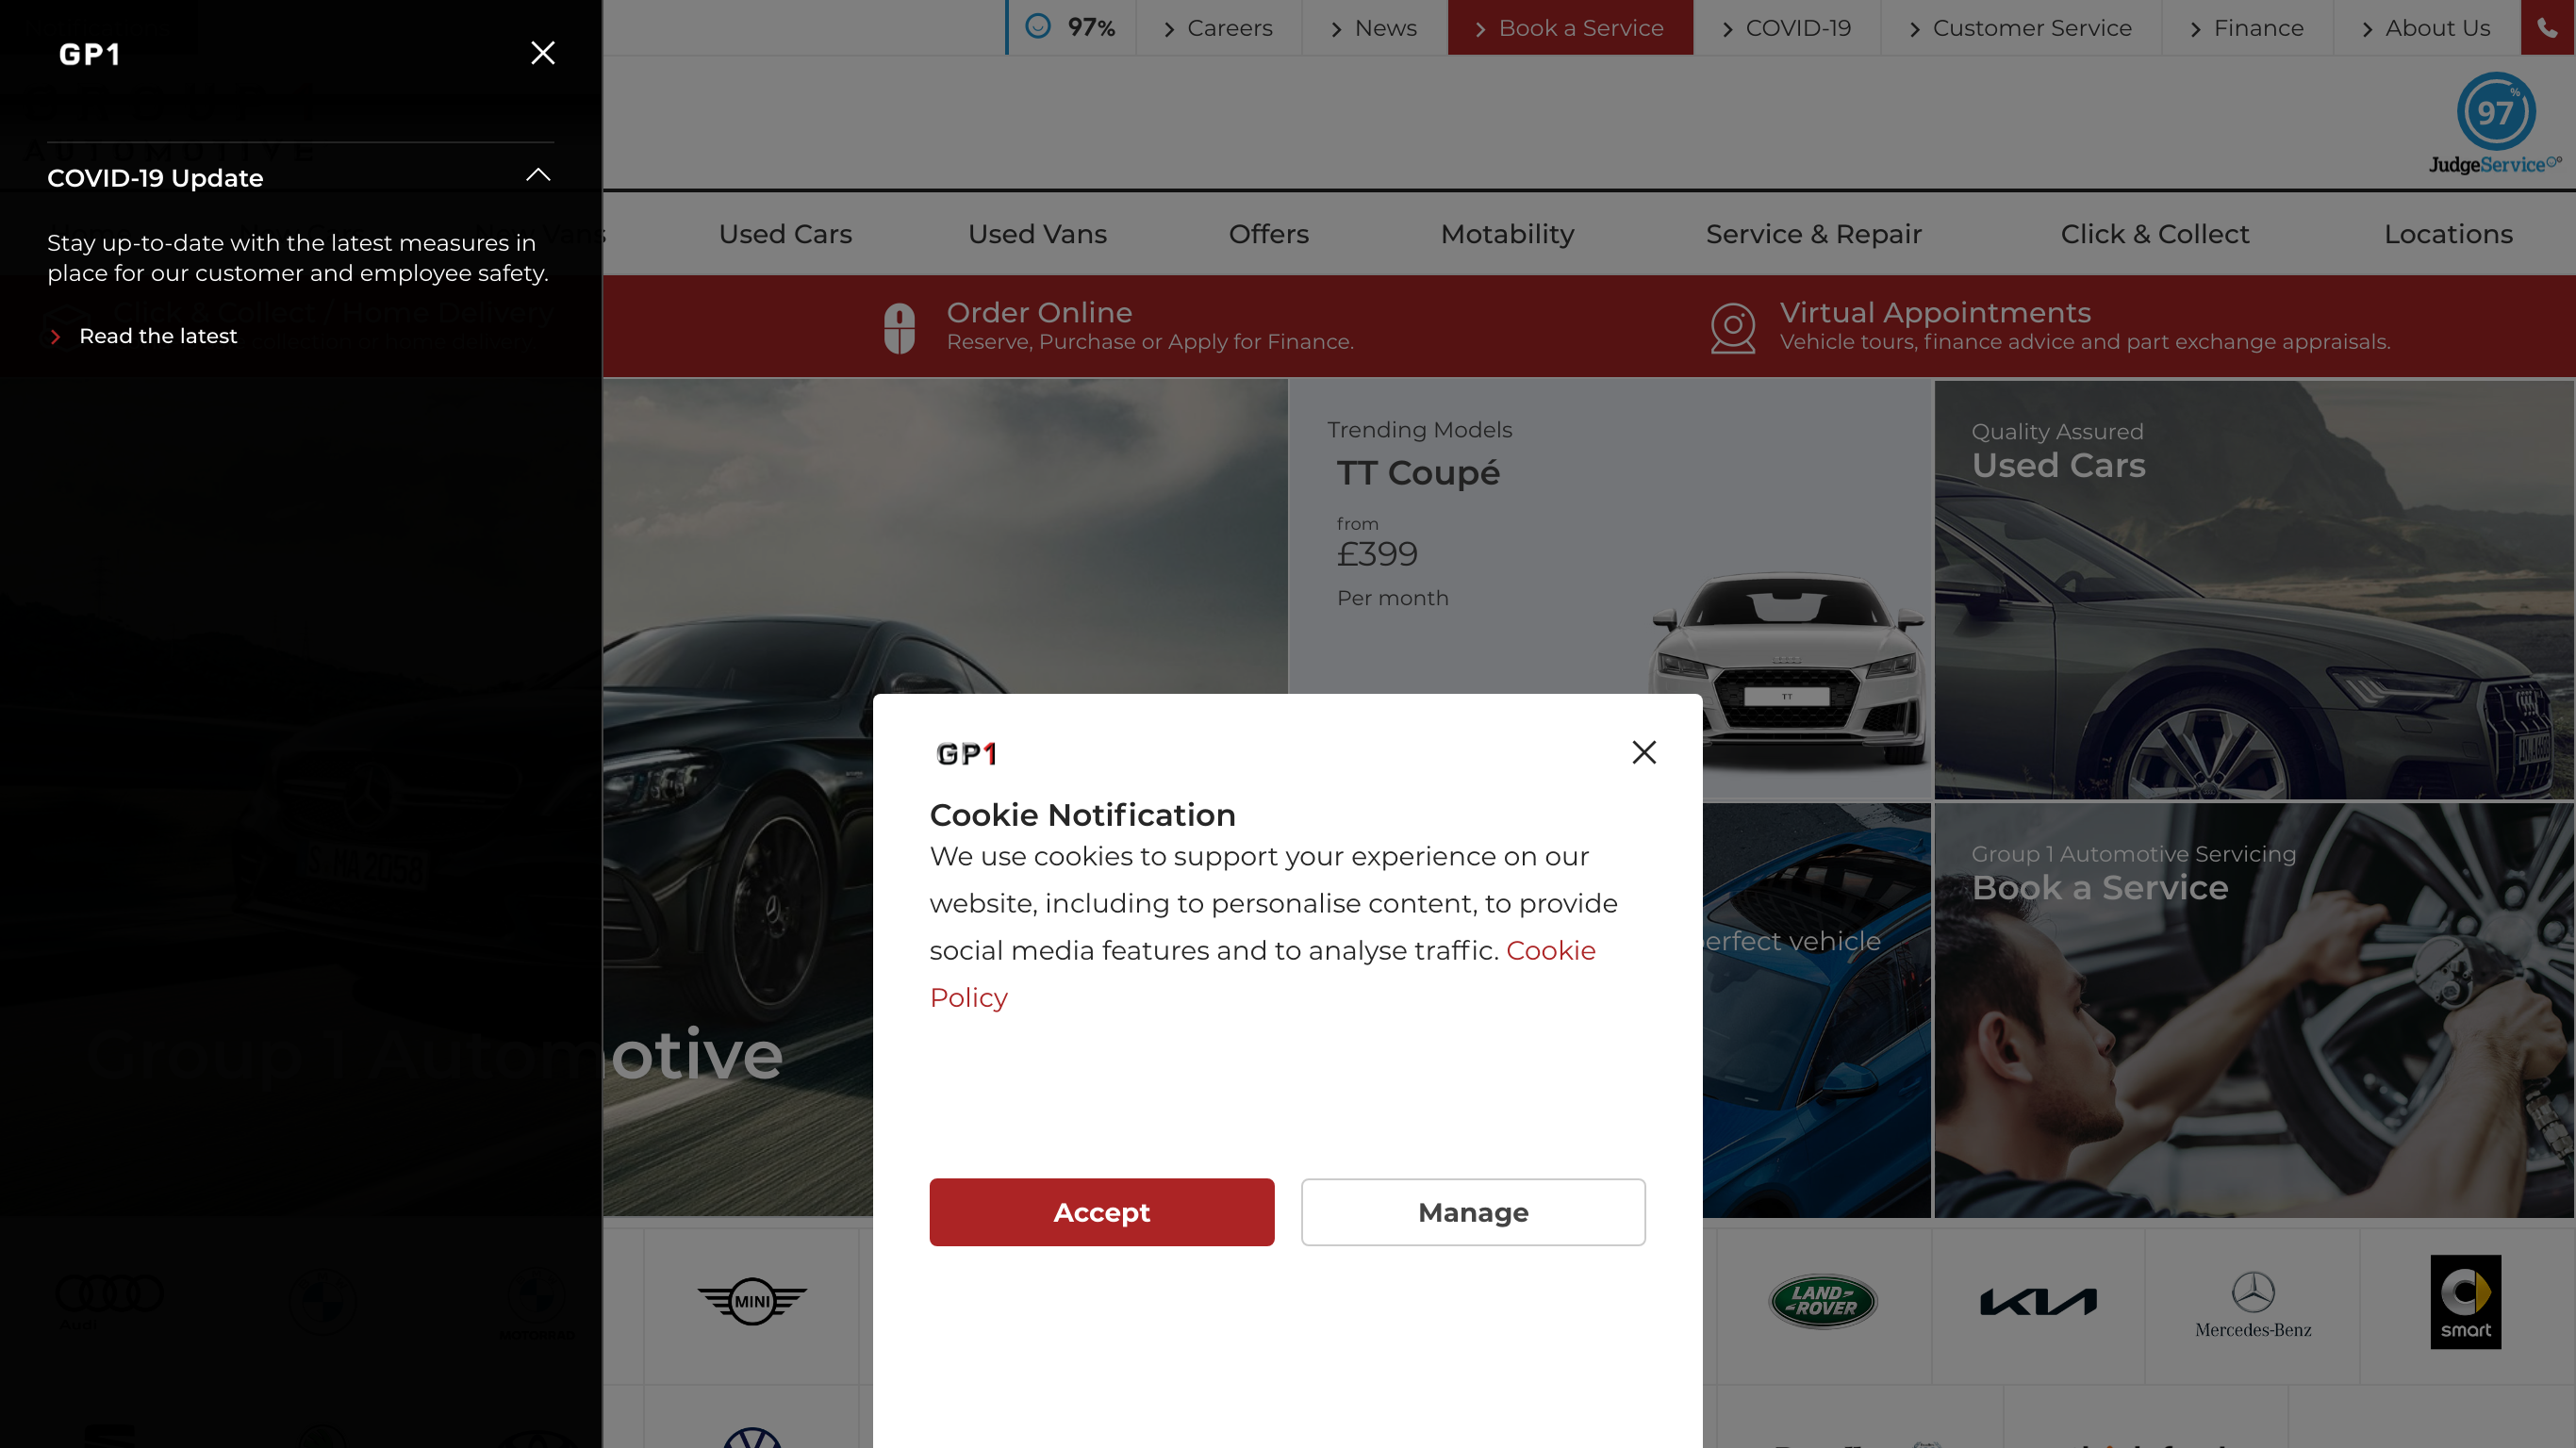
Task: Click the COVID-19 Update heading
Action: [x=155, y=178]
